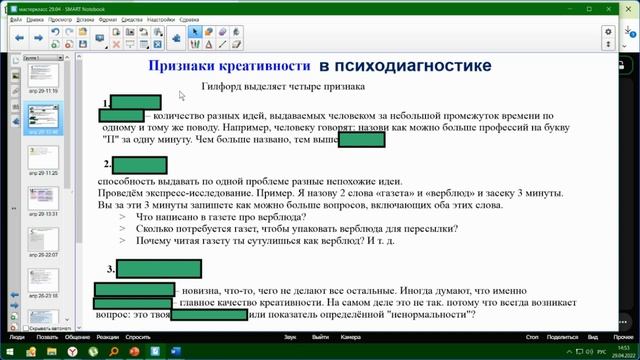Reveal hidden word after '1.' green box
Screen dimensions: 640x360
click(x=136, y=102)
